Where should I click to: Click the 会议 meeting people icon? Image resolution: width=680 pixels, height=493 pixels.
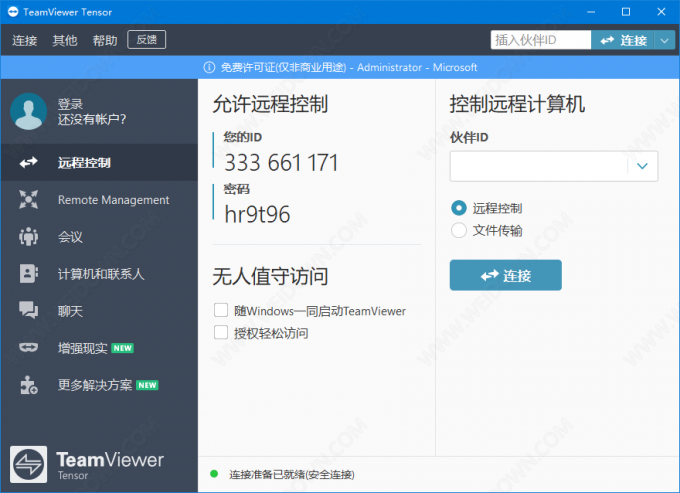point(29,237)
